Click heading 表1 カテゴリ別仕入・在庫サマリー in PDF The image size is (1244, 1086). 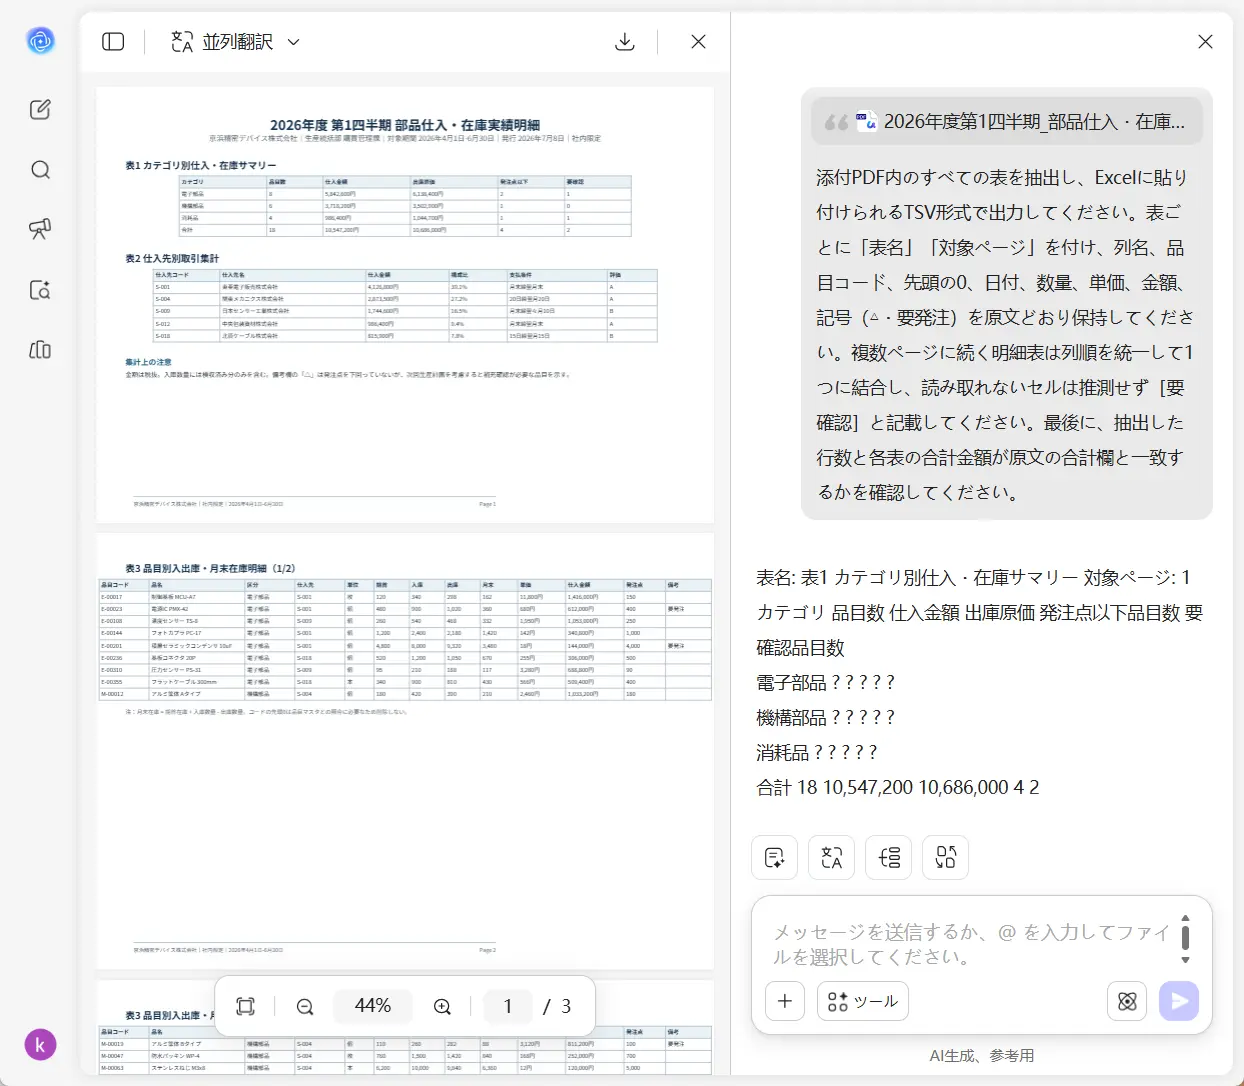click(200, 165)
